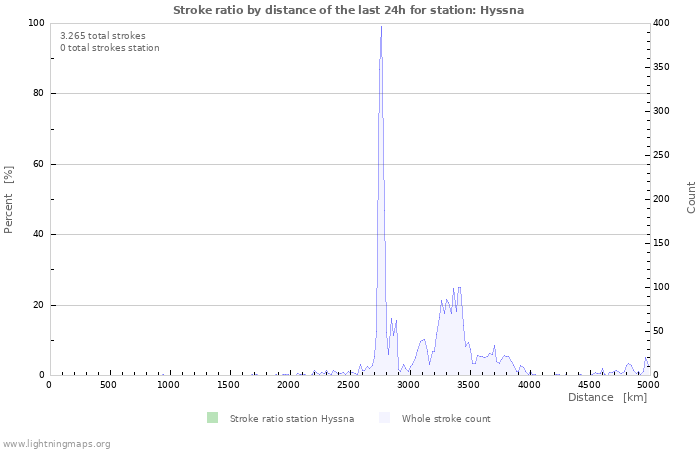Click the 2500 tick label on x-axis
The width and height of the screenshot is (700, 450).
click(x=349, y=385)
